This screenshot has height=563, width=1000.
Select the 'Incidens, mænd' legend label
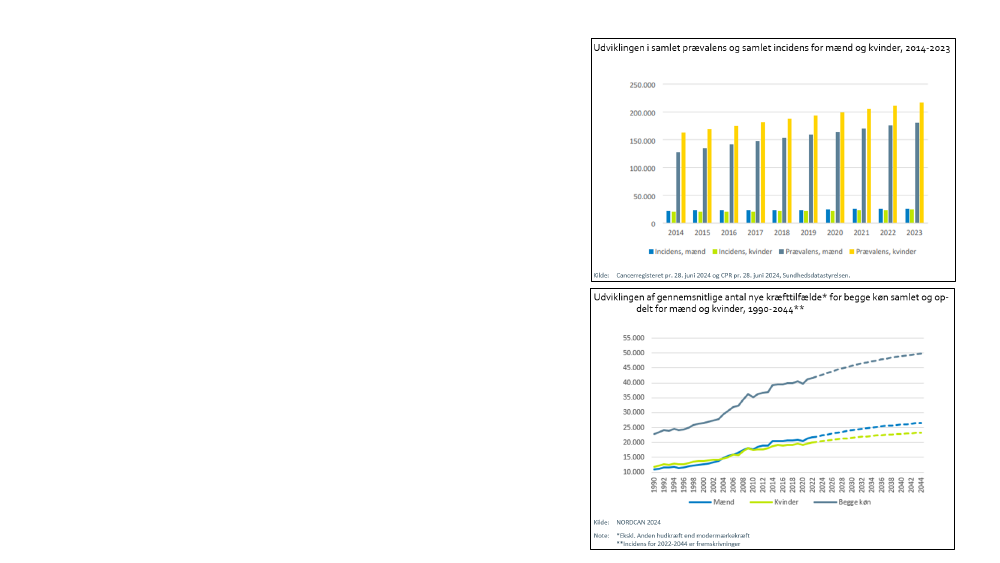click(680, 252)
